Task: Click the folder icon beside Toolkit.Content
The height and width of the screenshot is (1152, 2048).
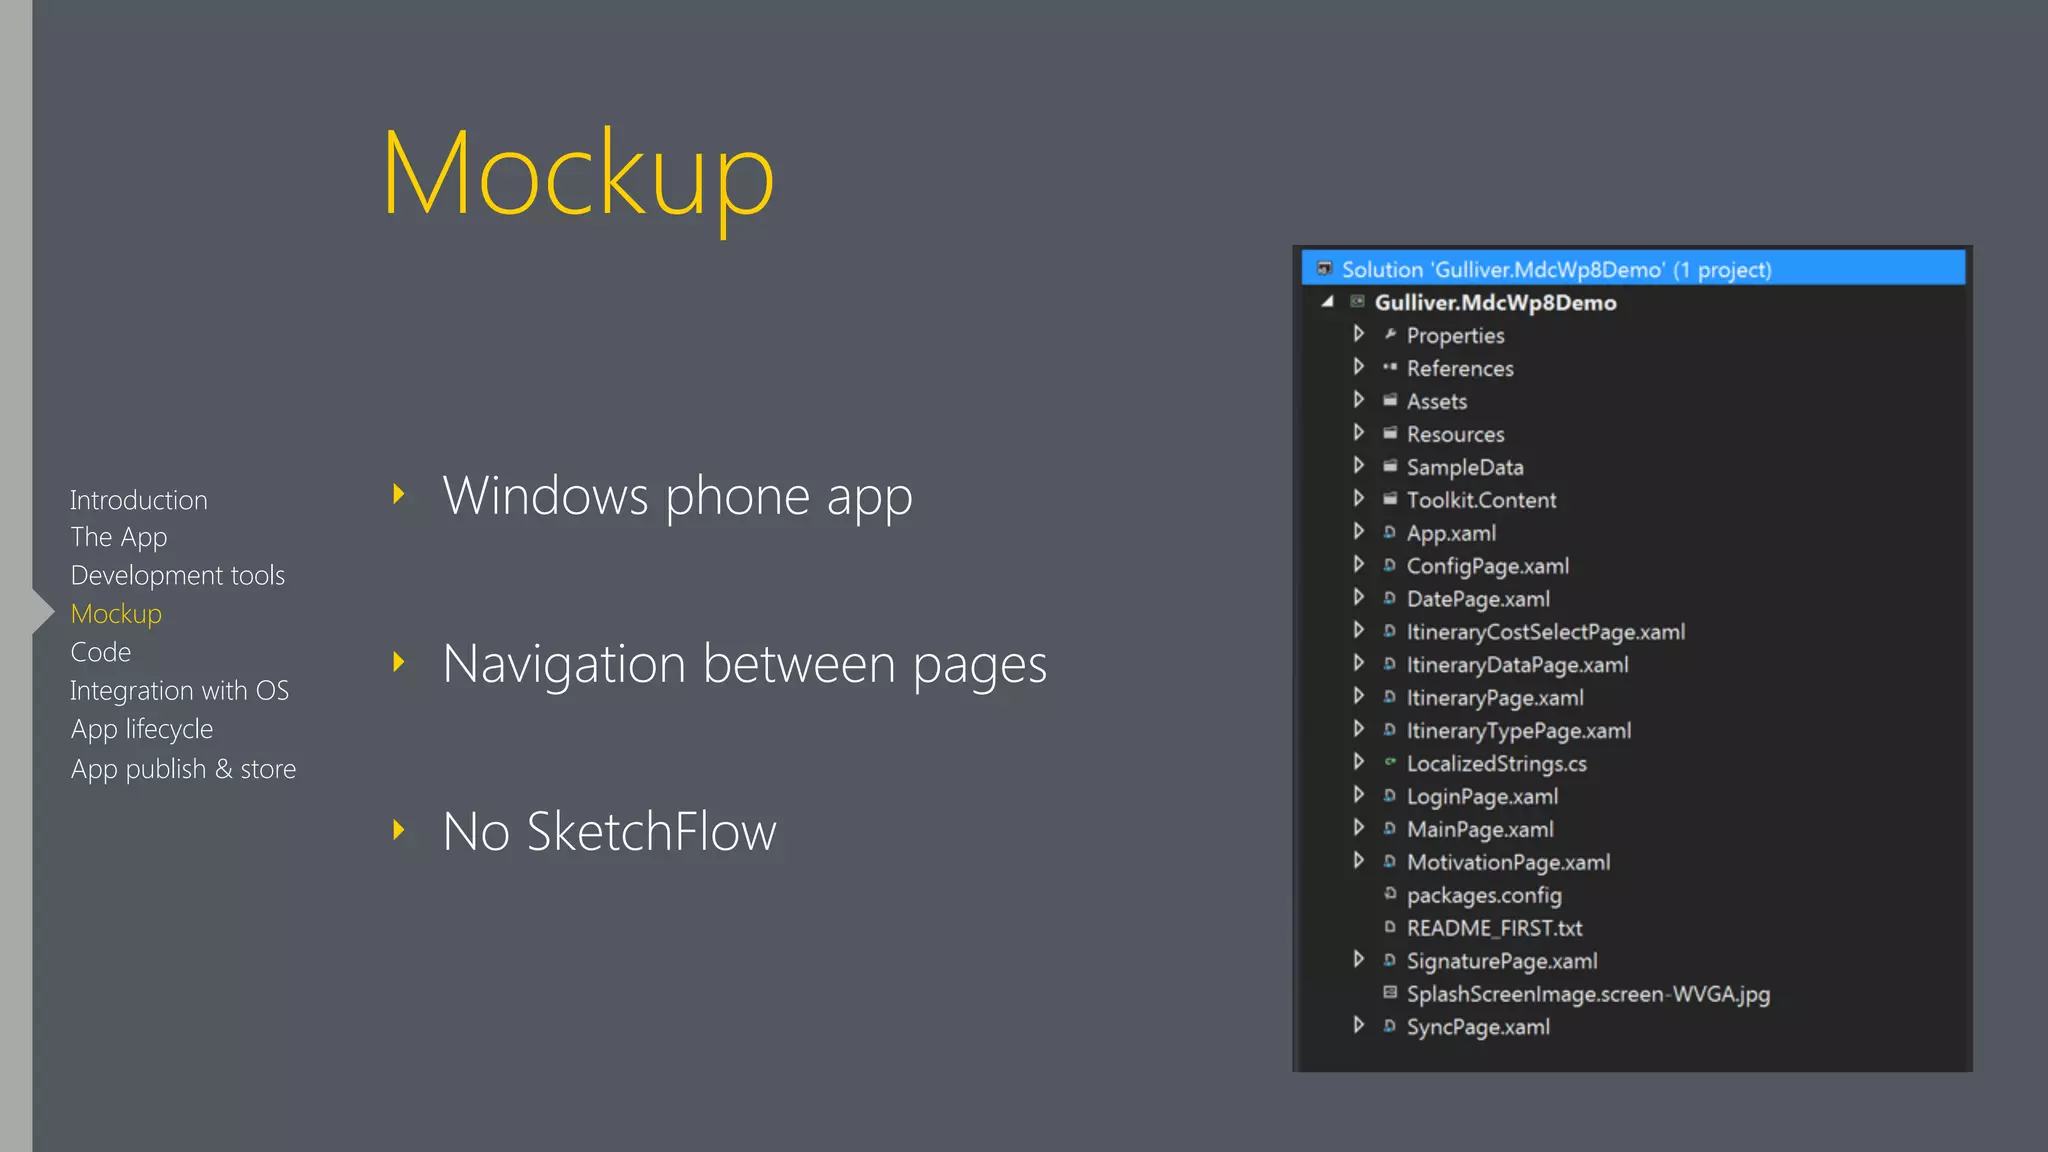Action: (x=1390, y=499)
